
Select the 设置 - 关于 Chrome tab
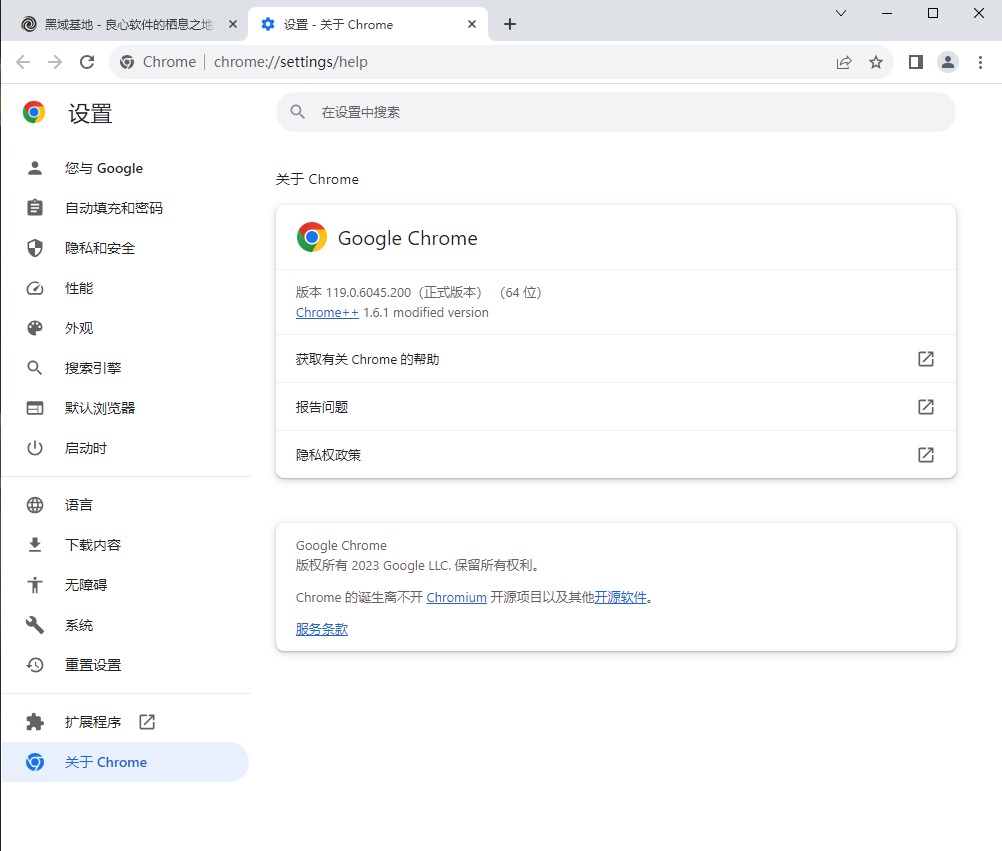point(367,24)
